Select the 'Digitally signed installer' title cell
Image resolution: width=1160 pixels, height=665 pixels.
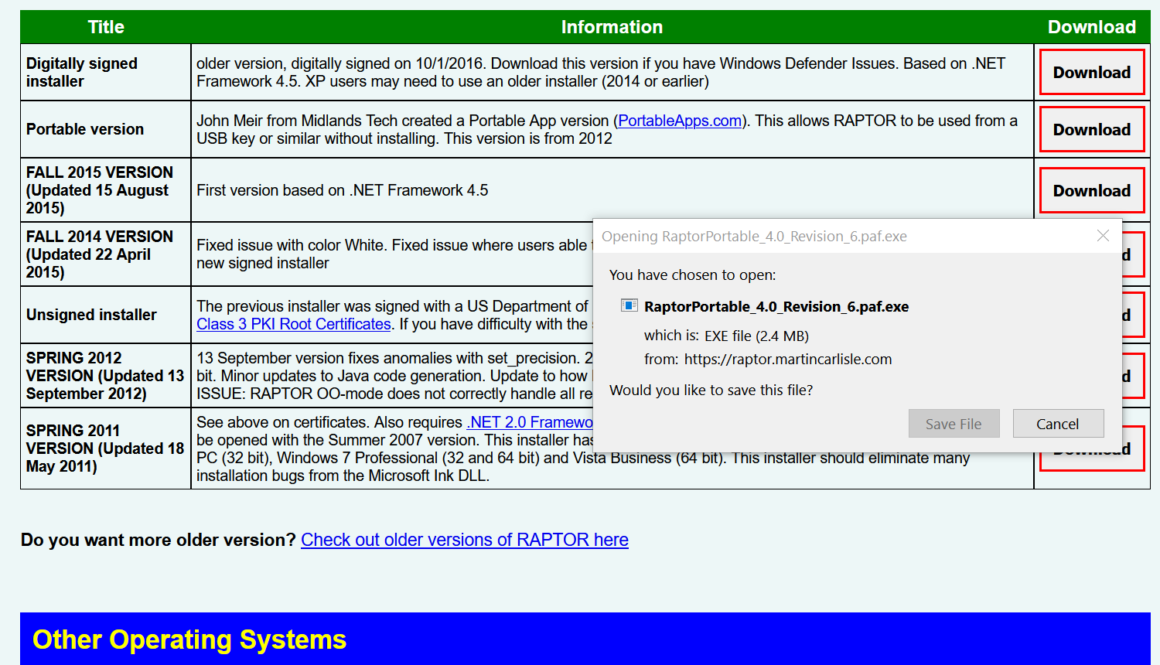pos(106,72)
